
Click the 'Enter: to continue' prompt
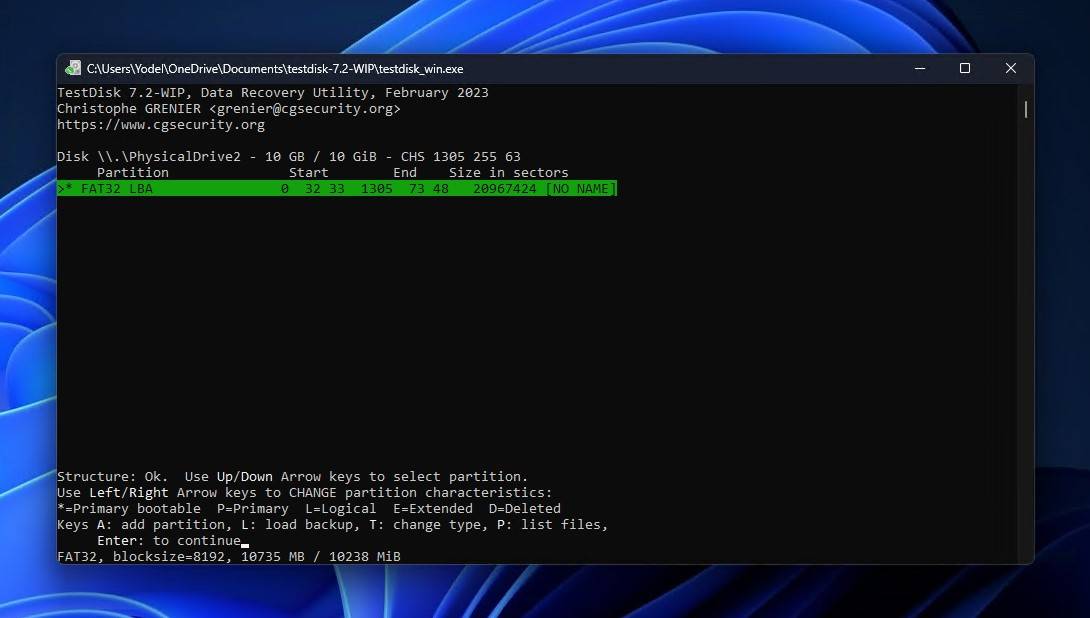click(169, 541)
